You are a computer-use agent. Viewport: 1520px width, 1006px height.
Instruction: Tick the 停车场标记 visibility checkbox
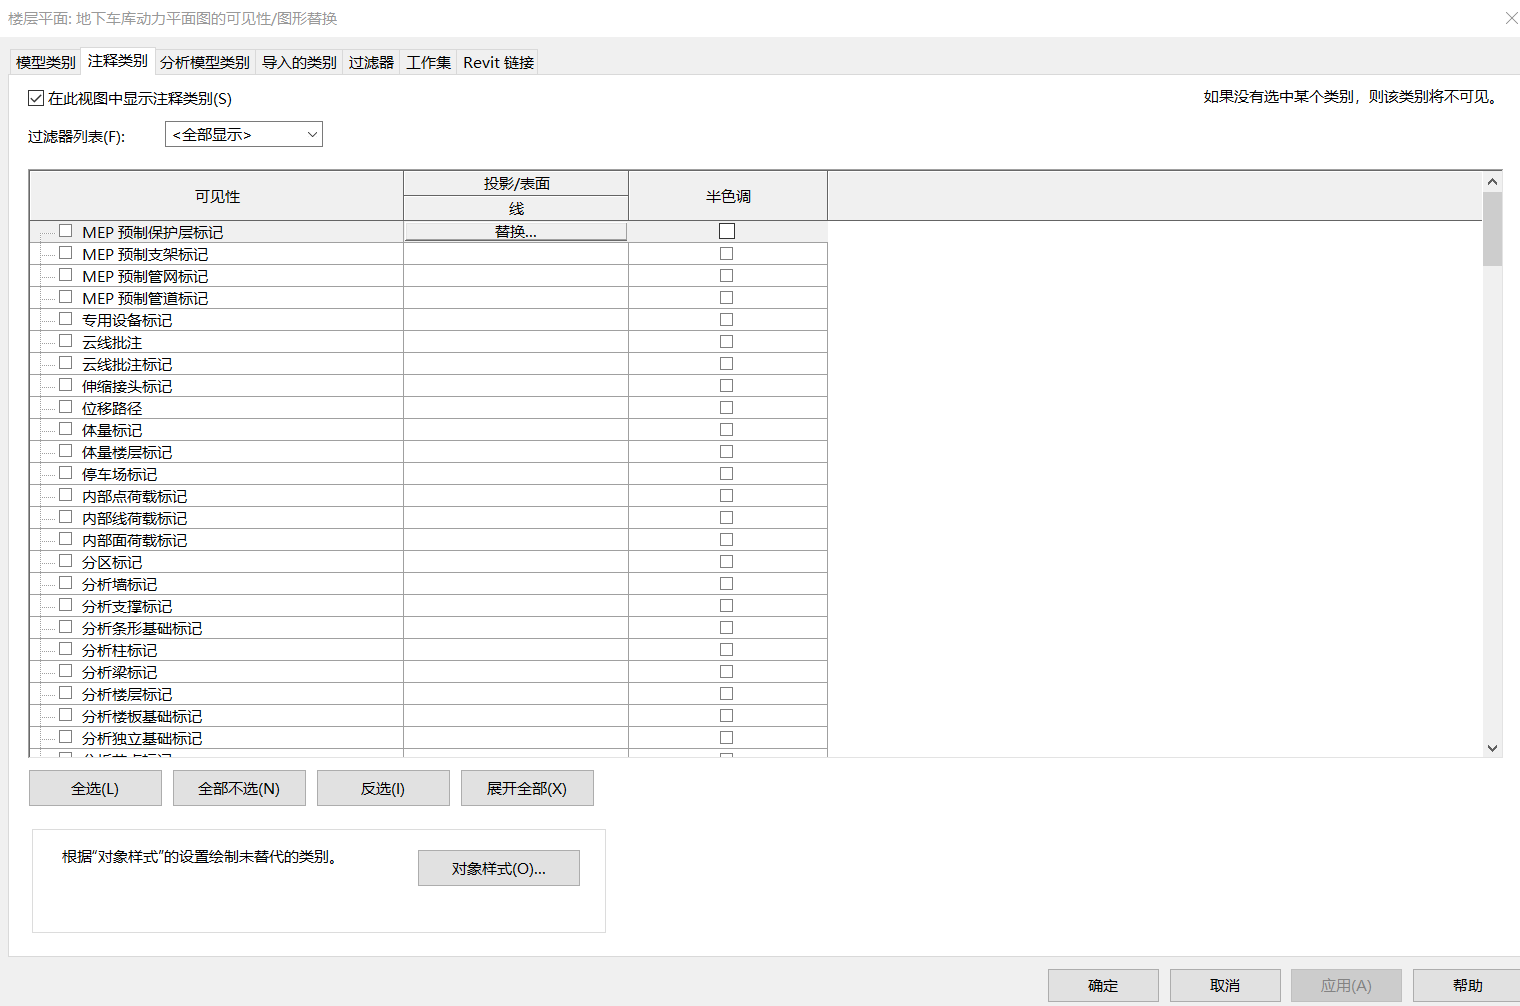coord(66,473)
